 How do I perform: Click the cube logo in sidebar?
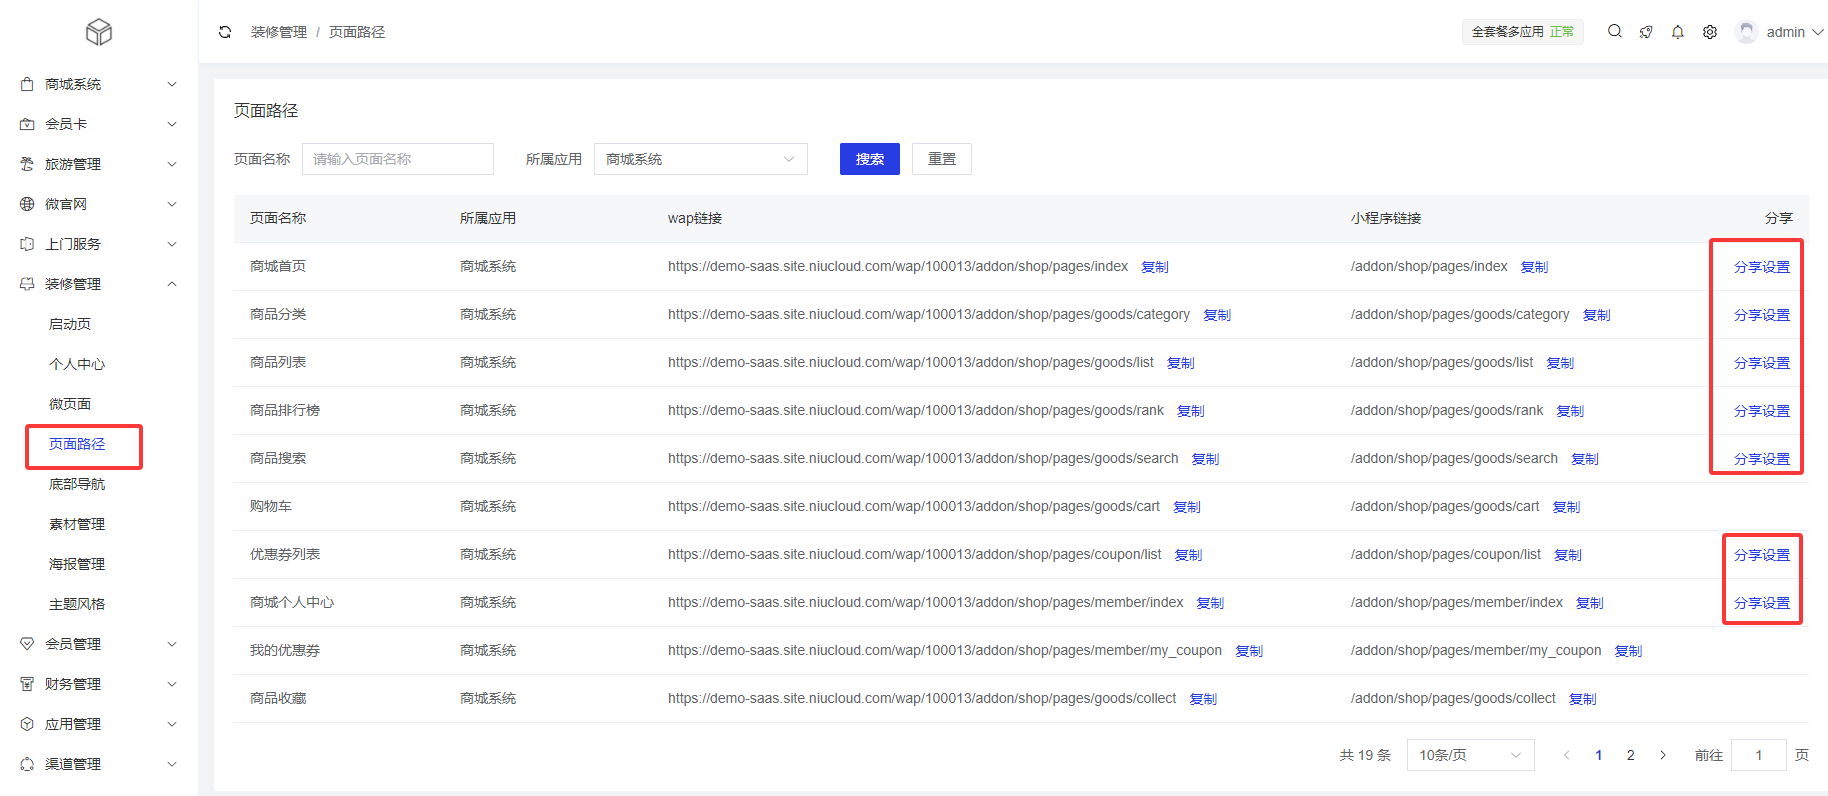(x=99, y=32)
